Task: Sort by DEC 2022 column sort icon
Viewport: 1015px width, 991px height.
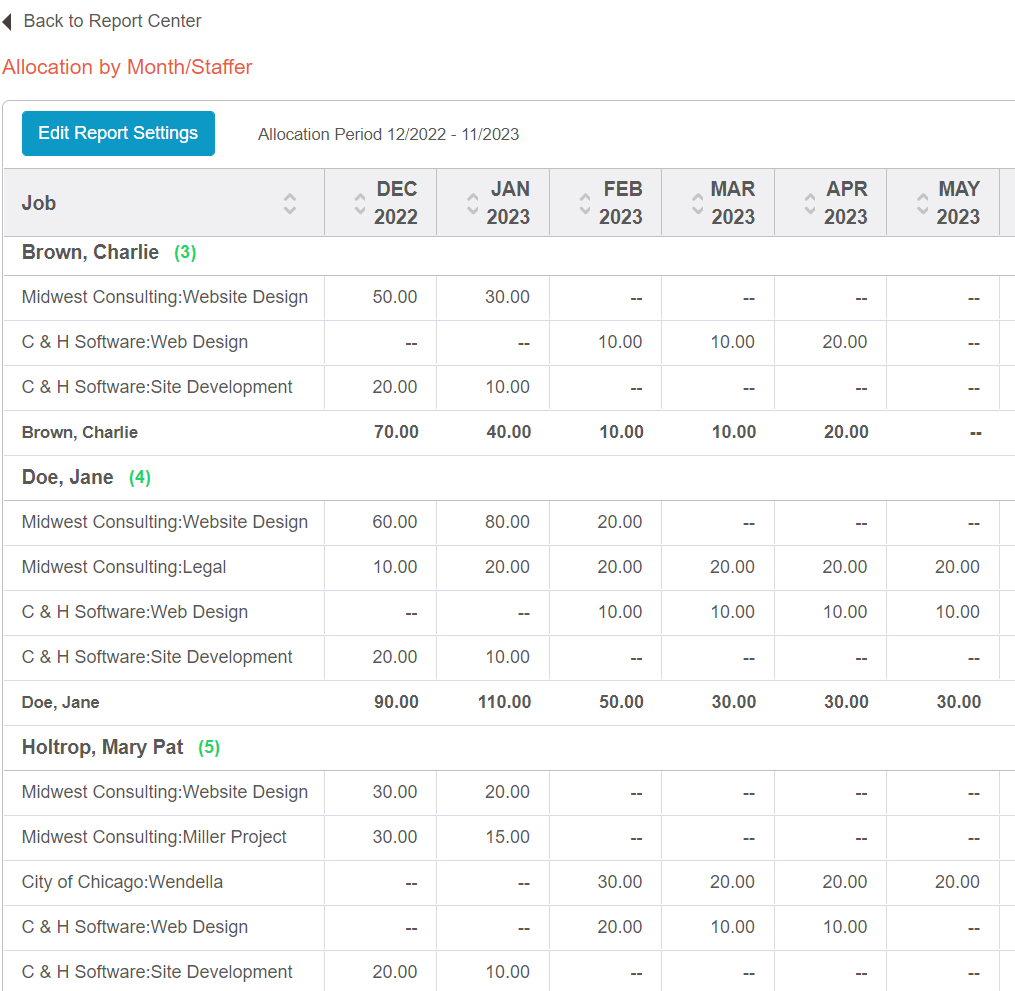Action: pyautogui.click(x=361, y=203)
